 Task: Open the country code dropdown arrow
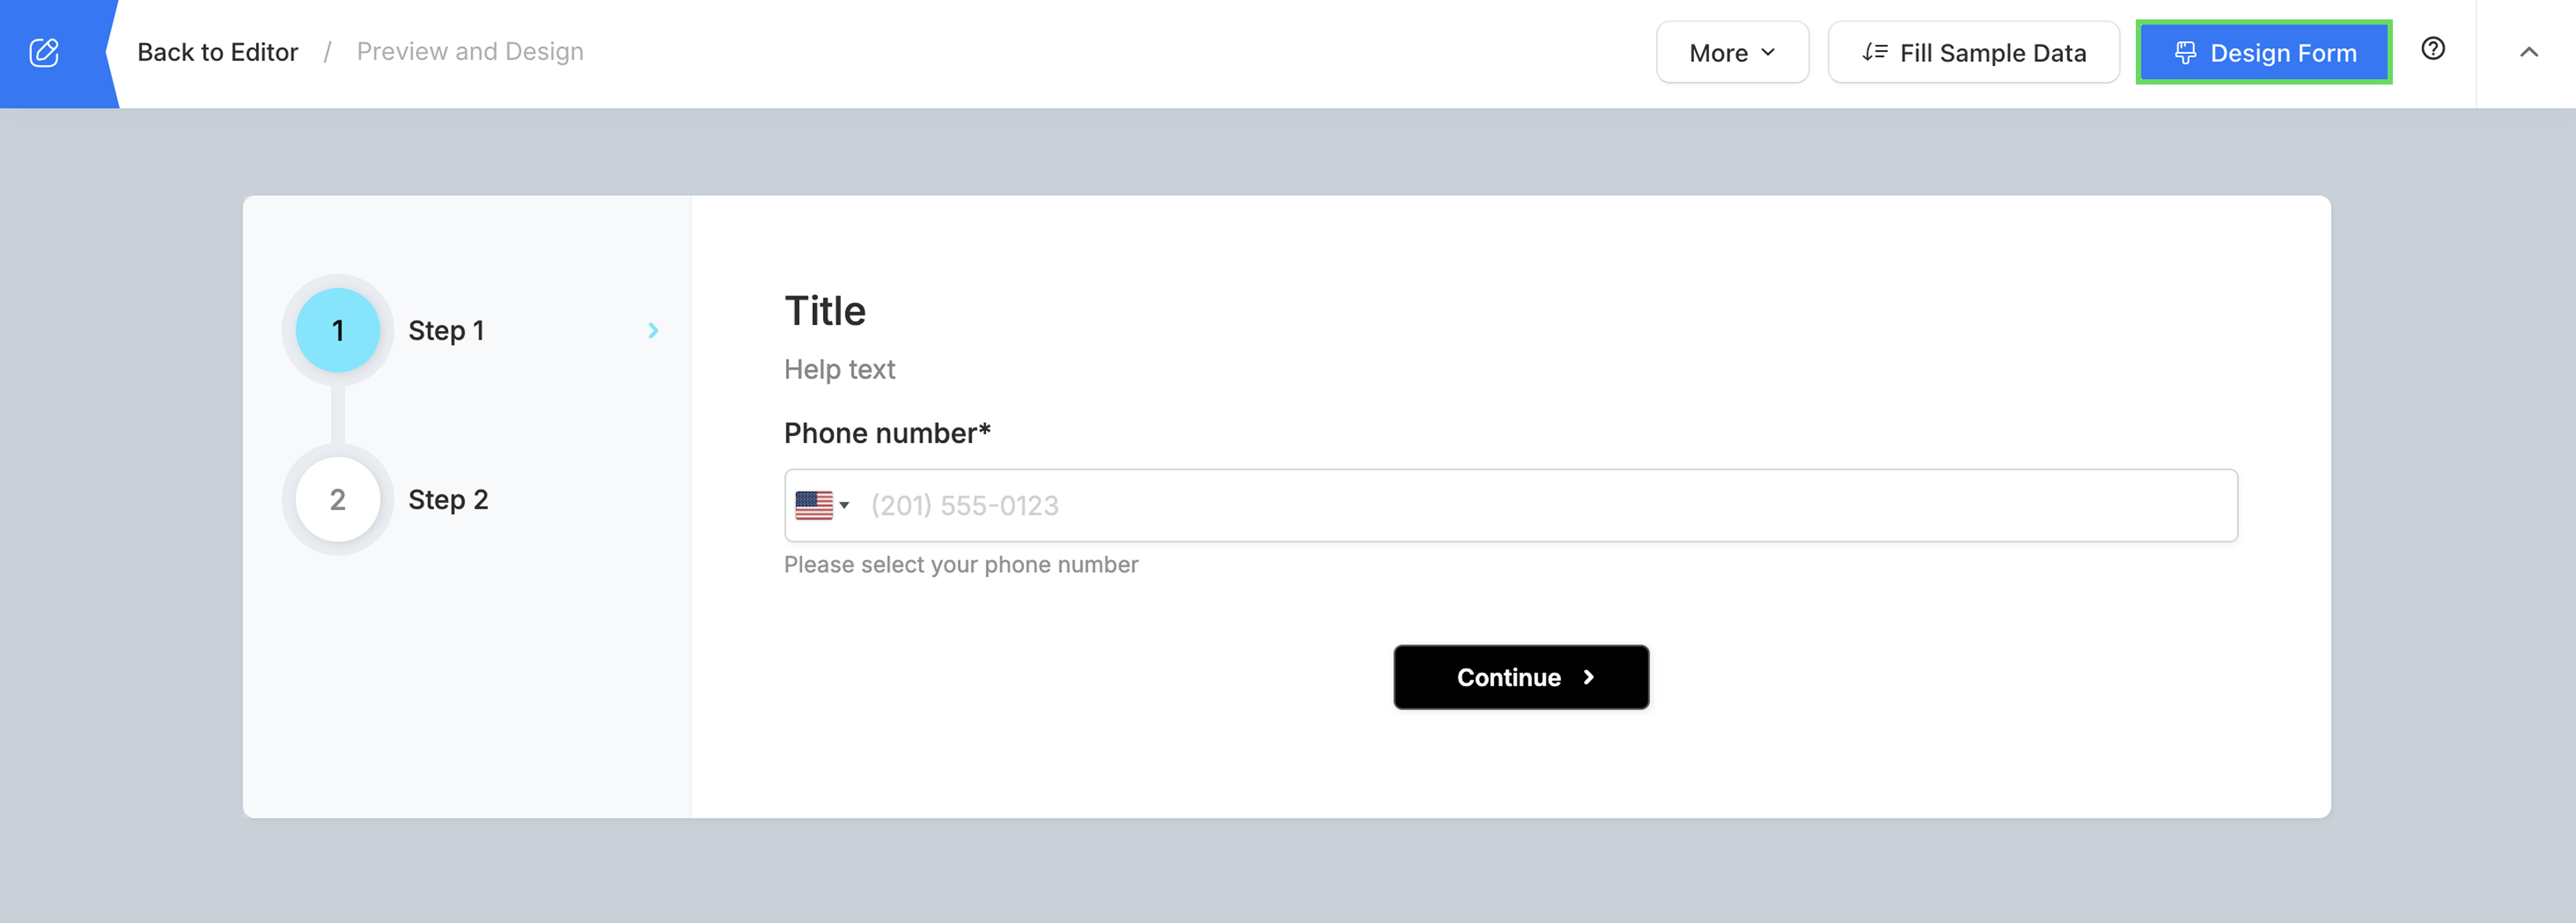pos(845,505)
